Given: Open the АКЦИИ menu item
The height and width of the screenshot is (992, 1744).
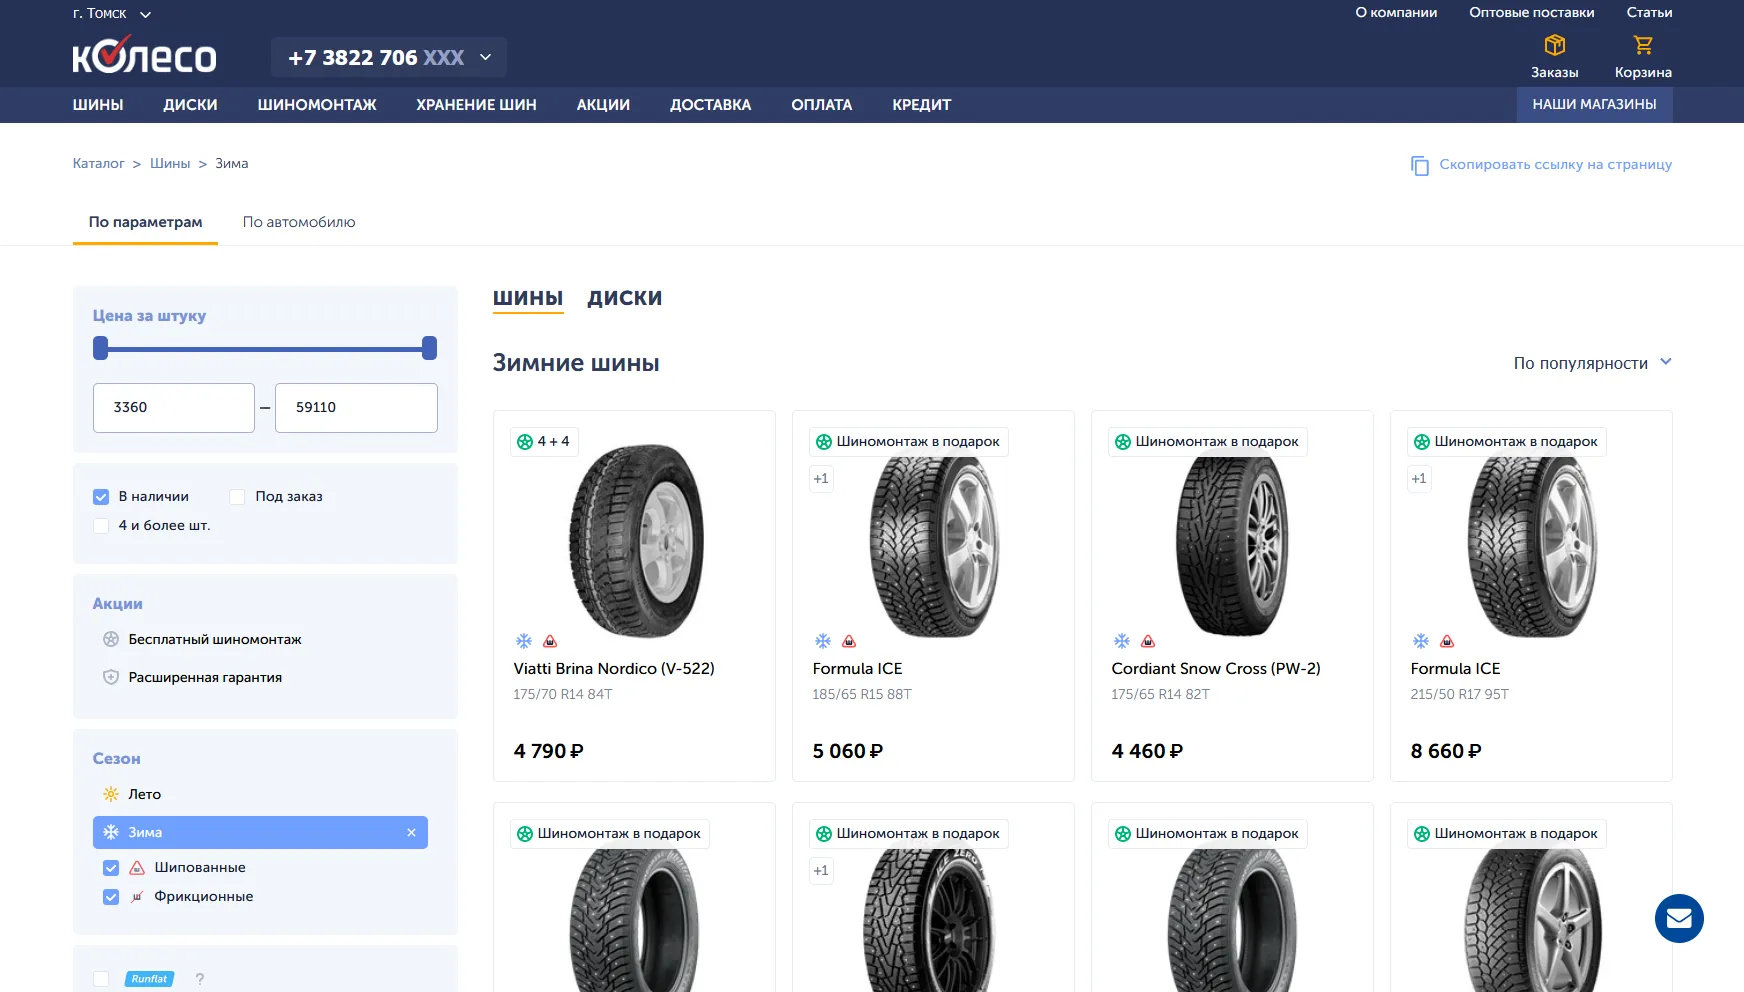Looking at the screenshot, I should click(603, 105).
